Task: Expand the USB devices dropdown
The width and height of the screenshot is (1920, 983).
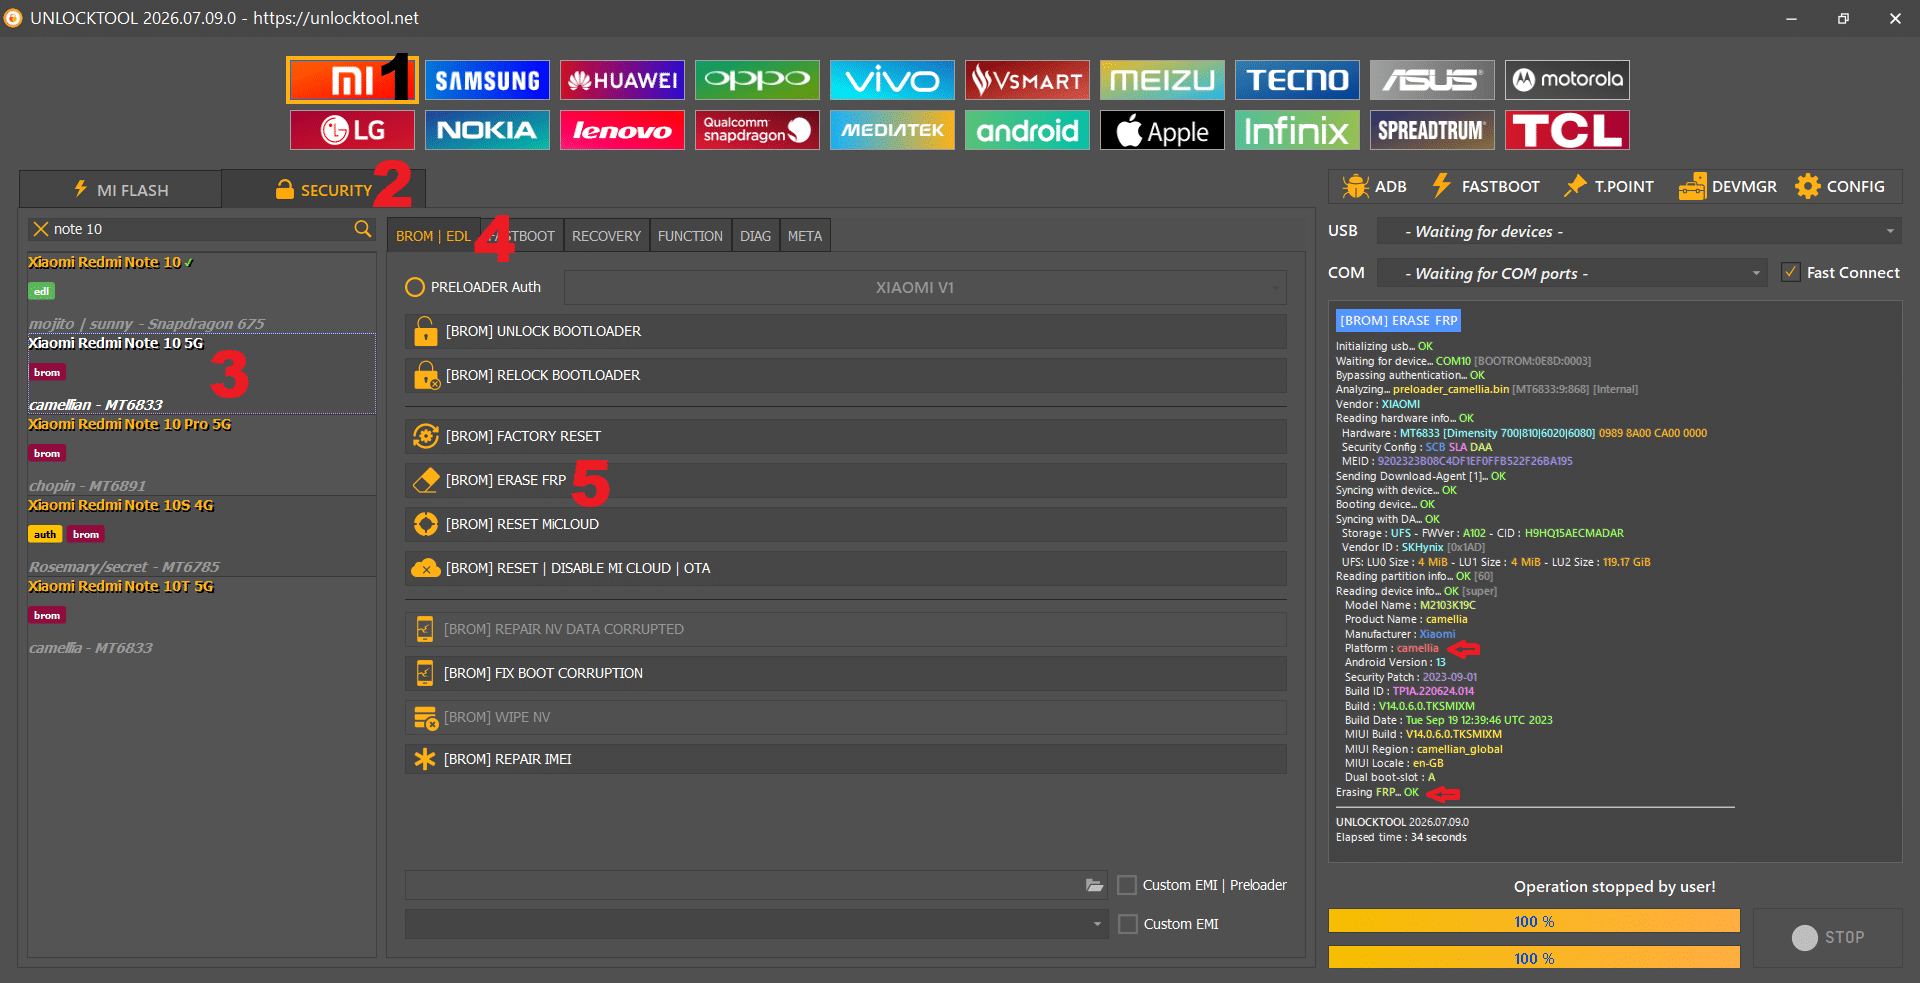Action: [1639, 231]
